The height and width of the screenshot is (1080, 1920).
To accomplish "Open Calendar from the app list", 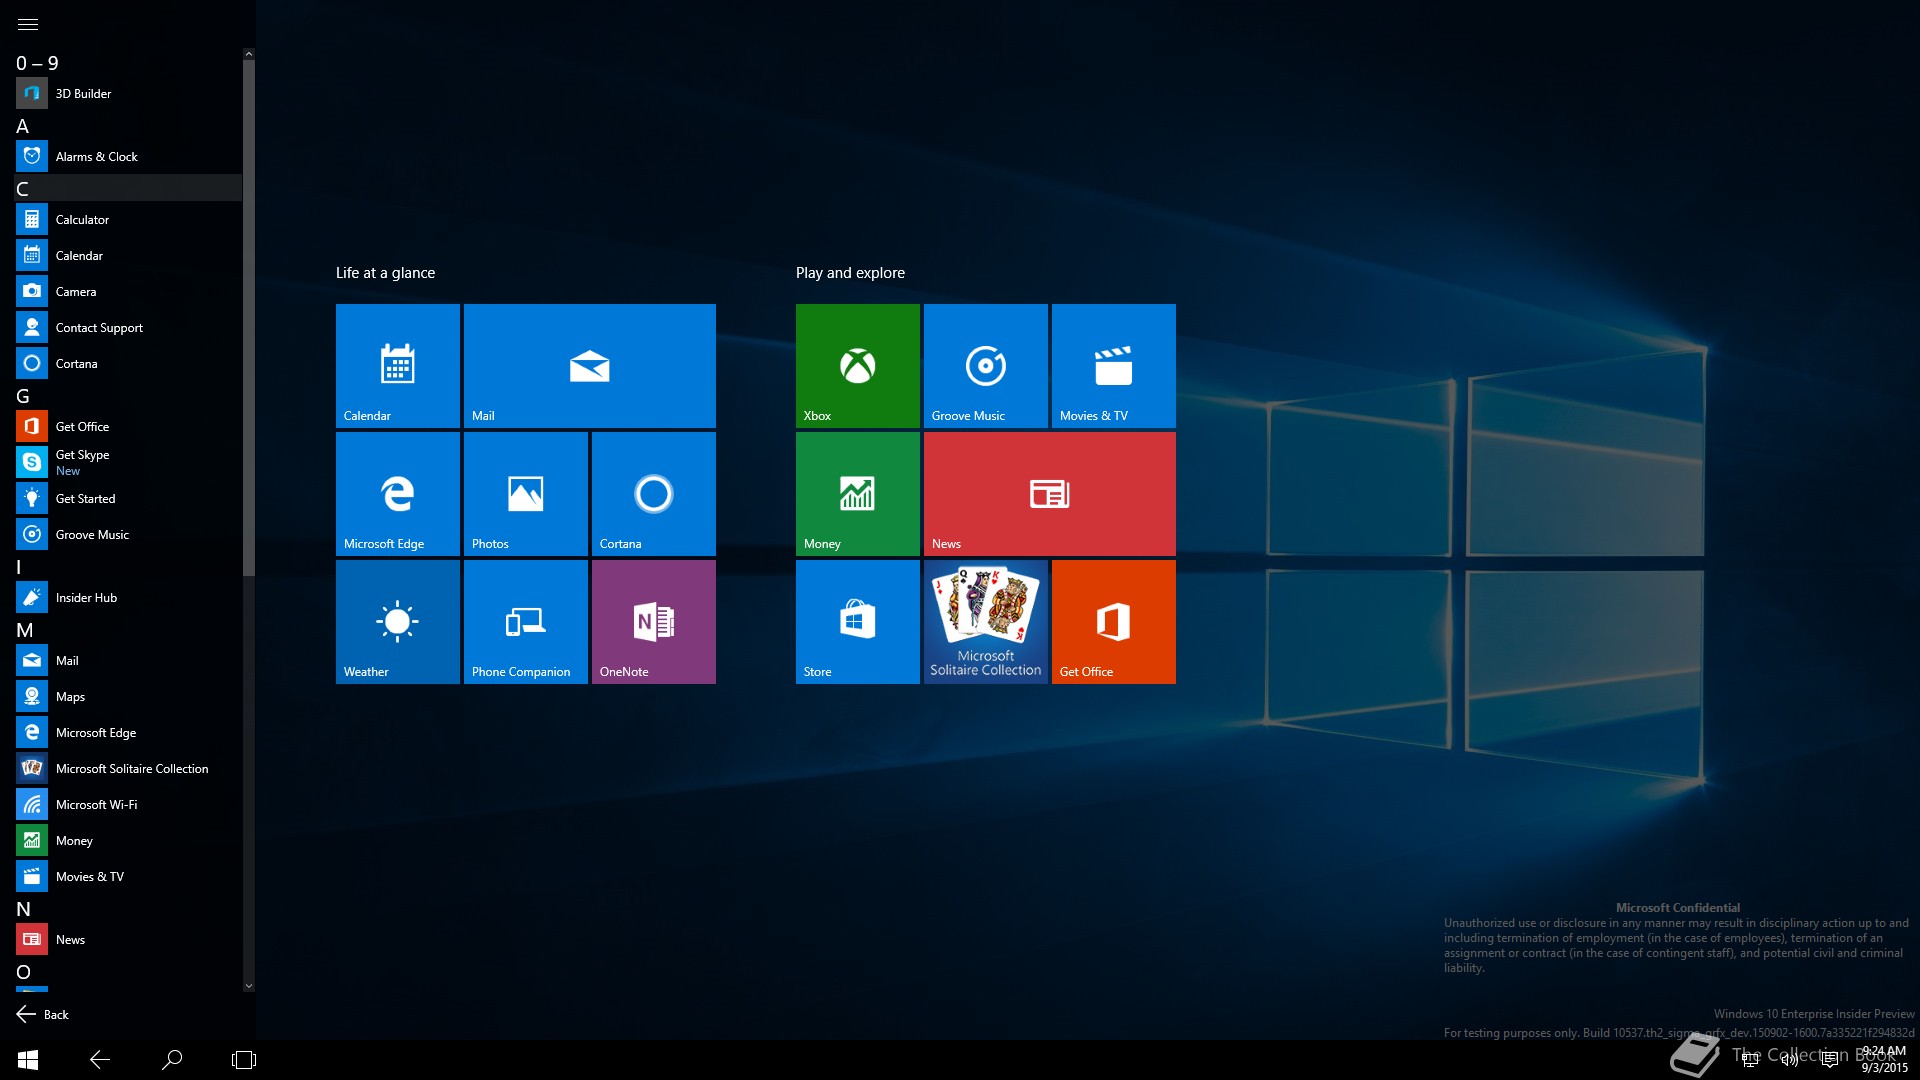I will tap(128, 256).
